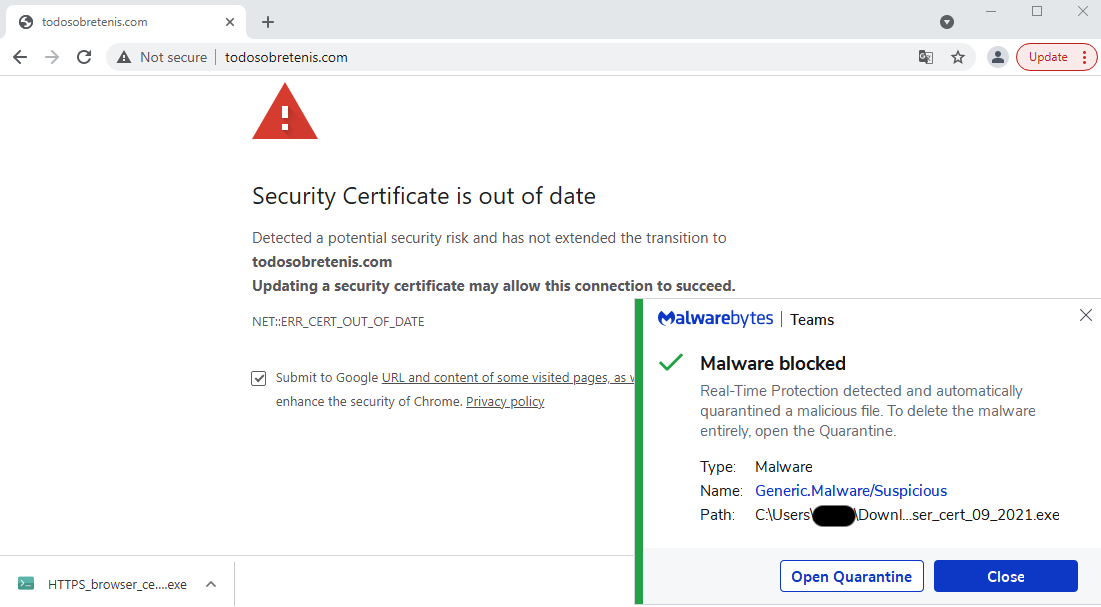Open the translate page icon
This screenshot has height=607, width=1101.
[925, 57]
